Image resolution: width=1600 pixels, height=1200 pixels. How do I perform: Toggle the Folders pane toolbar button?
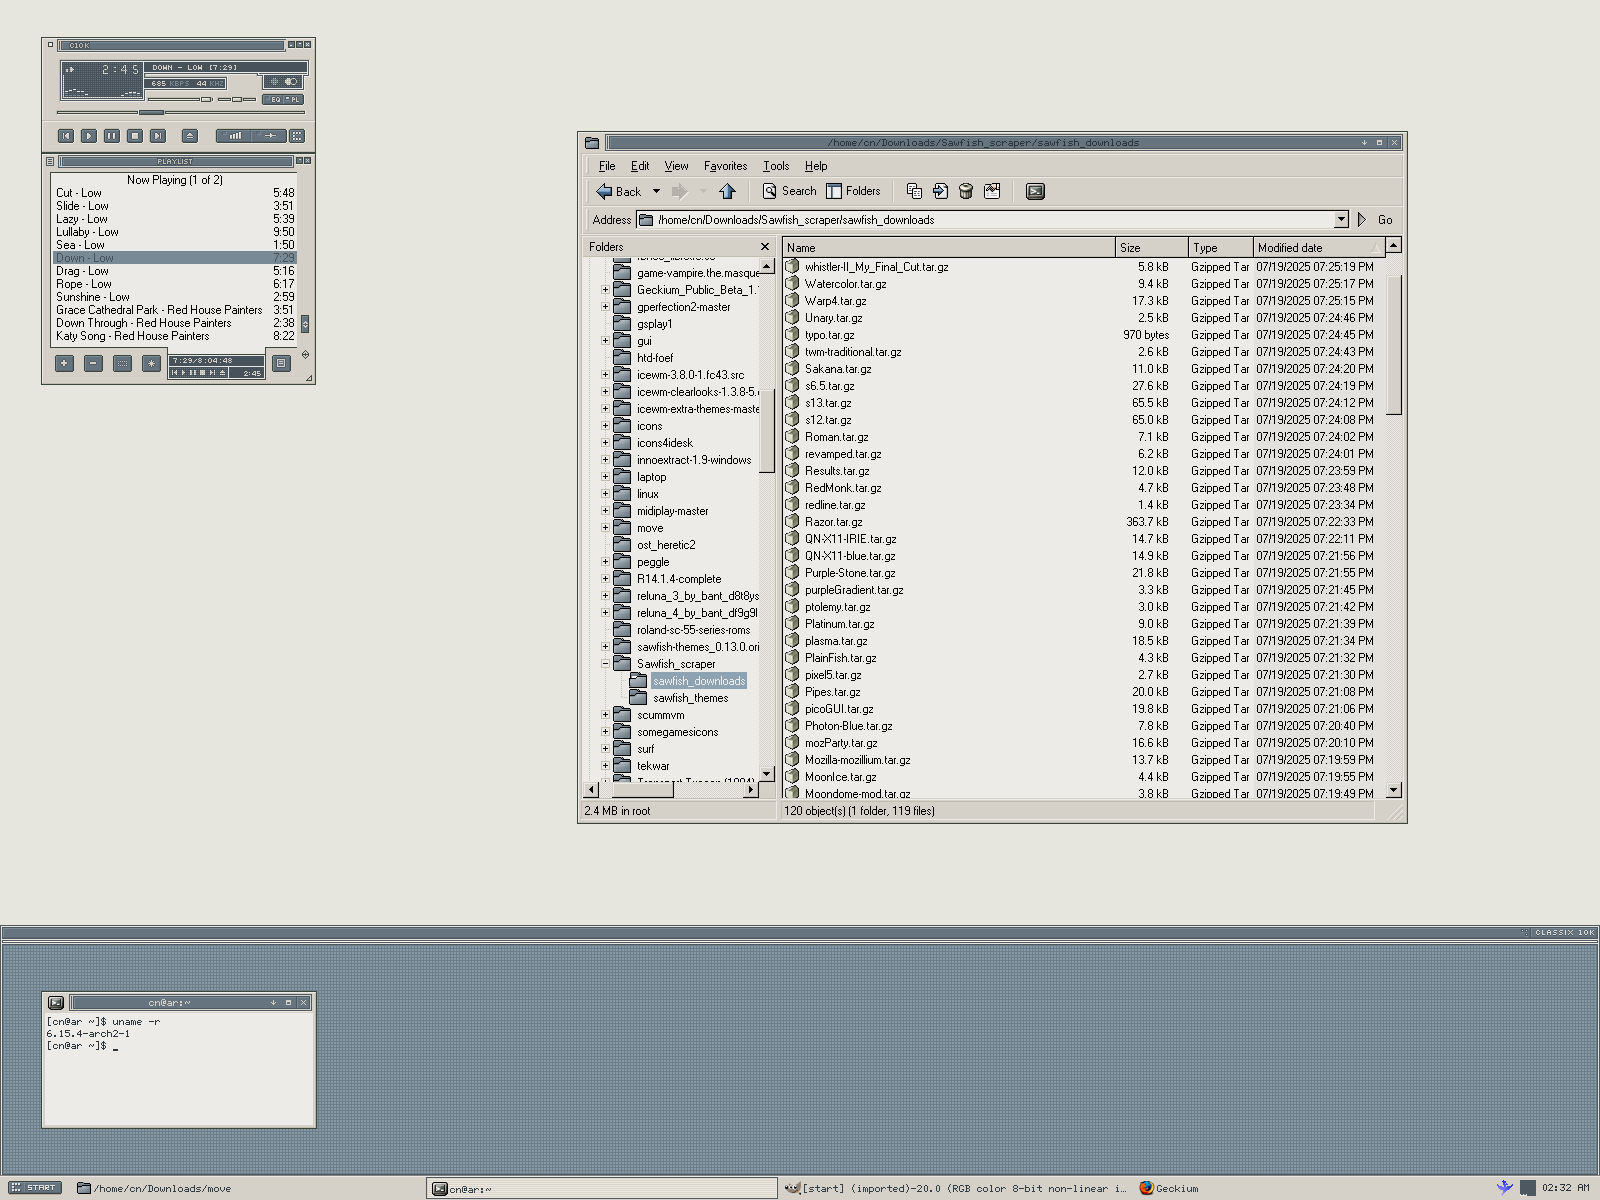(853, 191)
